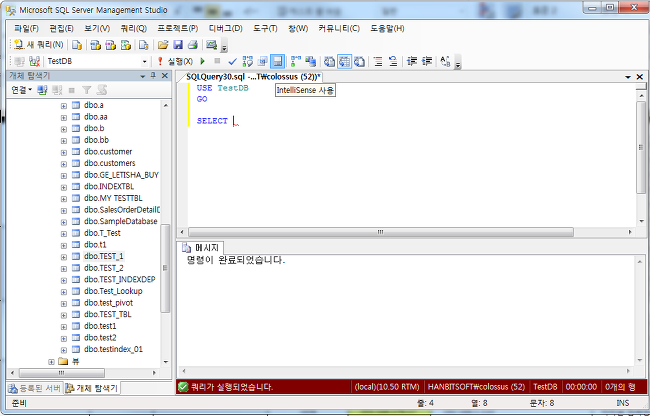
Task: Save the query with the floppy disk icon
Action: 178,45
